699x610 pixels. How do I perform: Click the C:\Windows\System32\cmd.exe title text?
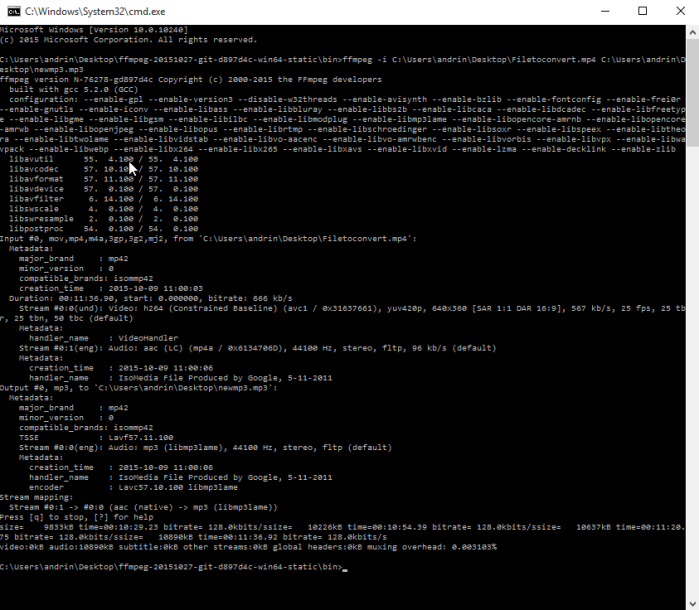tap(95, 12)
